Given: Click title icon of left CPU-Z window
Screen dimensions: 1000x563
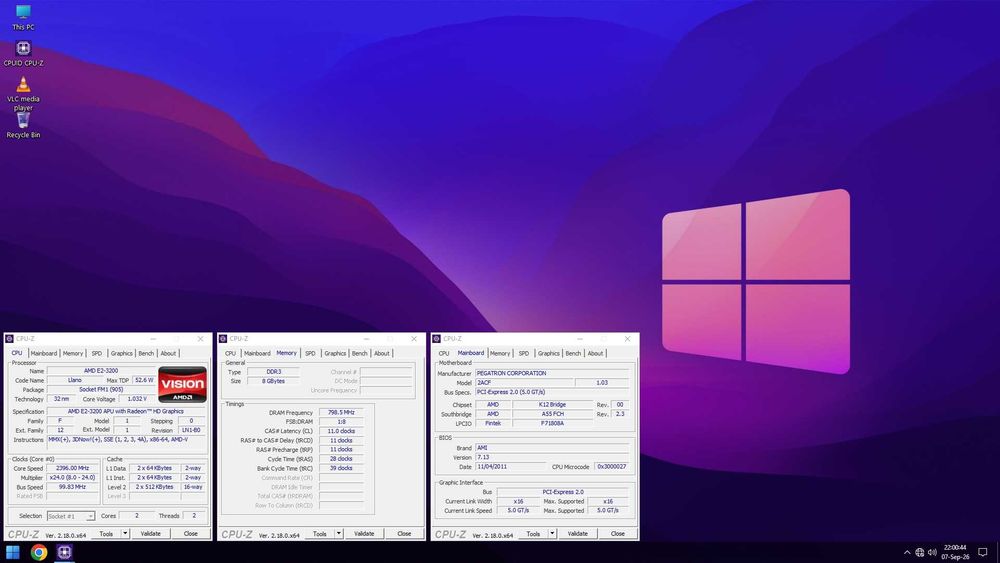Looking at the screenshot, I should (x=10, y=339).
